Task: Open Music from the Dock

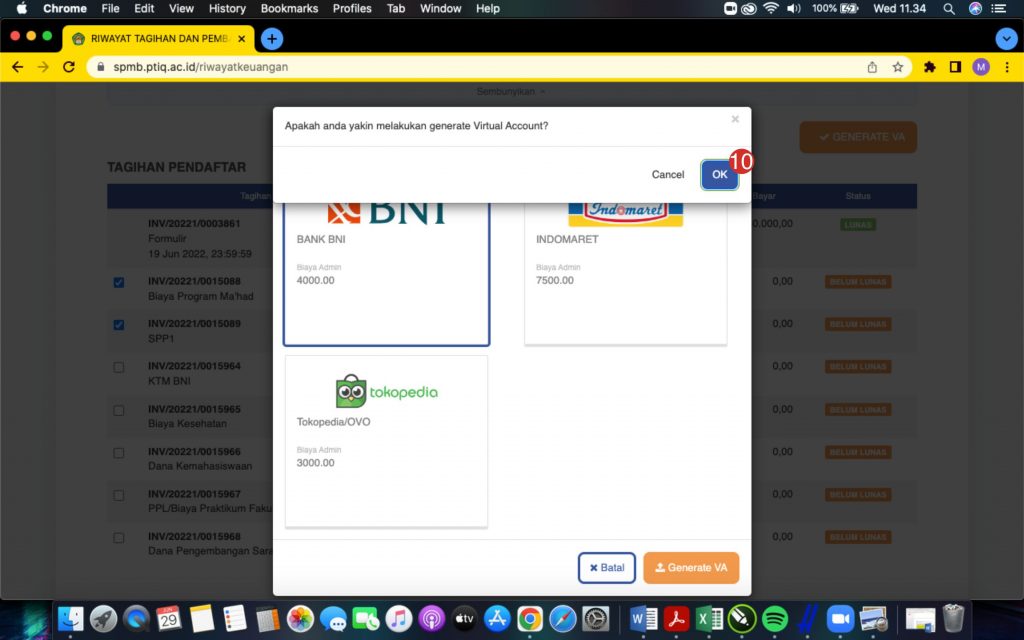Action: pos(398,619)
